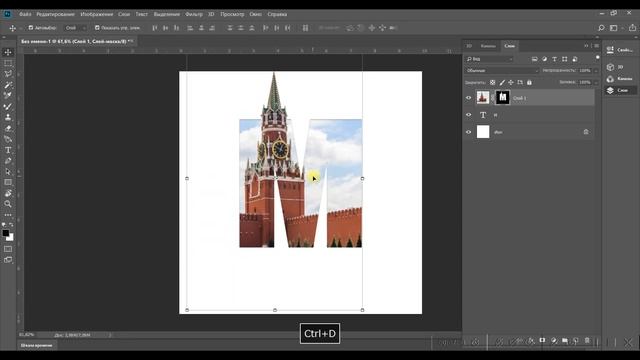
Task: Select the Rectangle shape tool
Action: 8,182
